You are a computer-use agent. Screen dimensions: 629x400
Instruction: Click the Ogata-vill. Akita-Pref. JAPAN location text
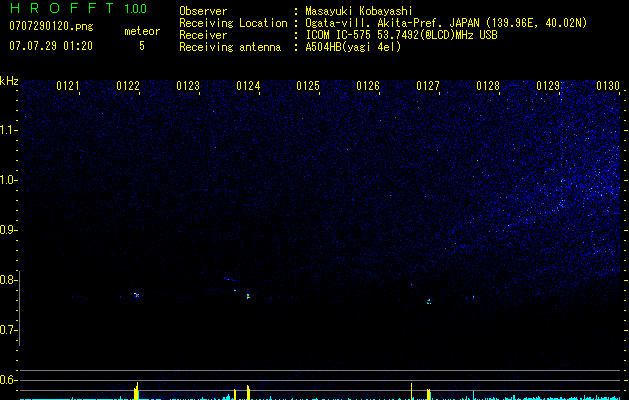(446, 23)
